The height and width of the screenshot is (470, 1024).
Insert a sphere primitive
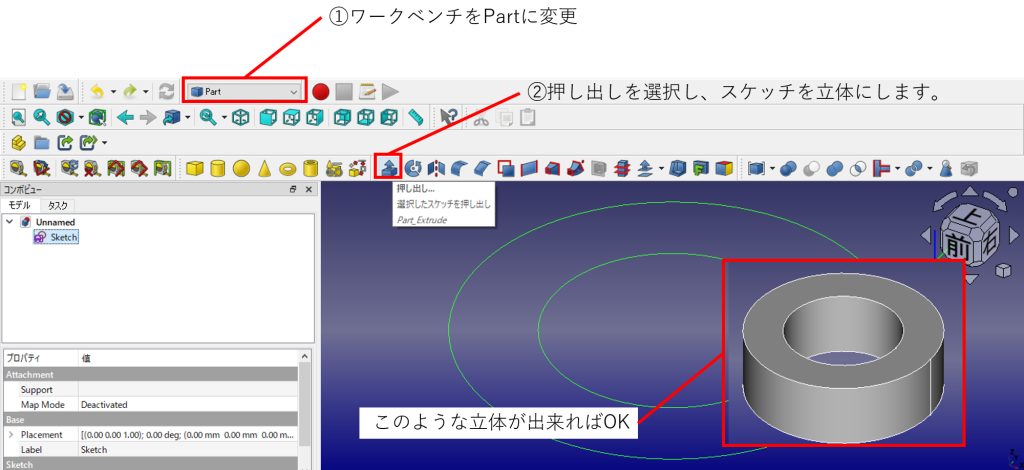(241, 168)
